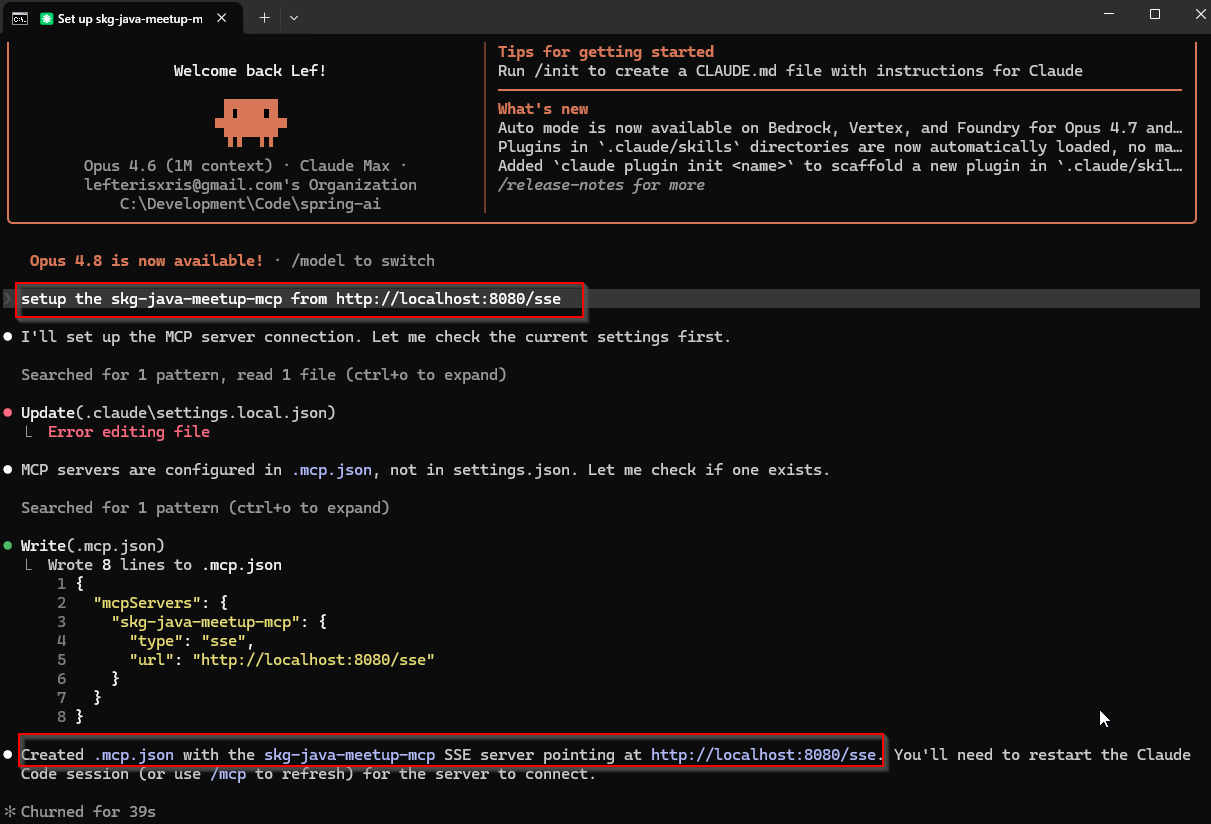The width and height of the screenshot is (1211, 824).
Task: Click the green status dot beside Write
Action: [8, 546]
